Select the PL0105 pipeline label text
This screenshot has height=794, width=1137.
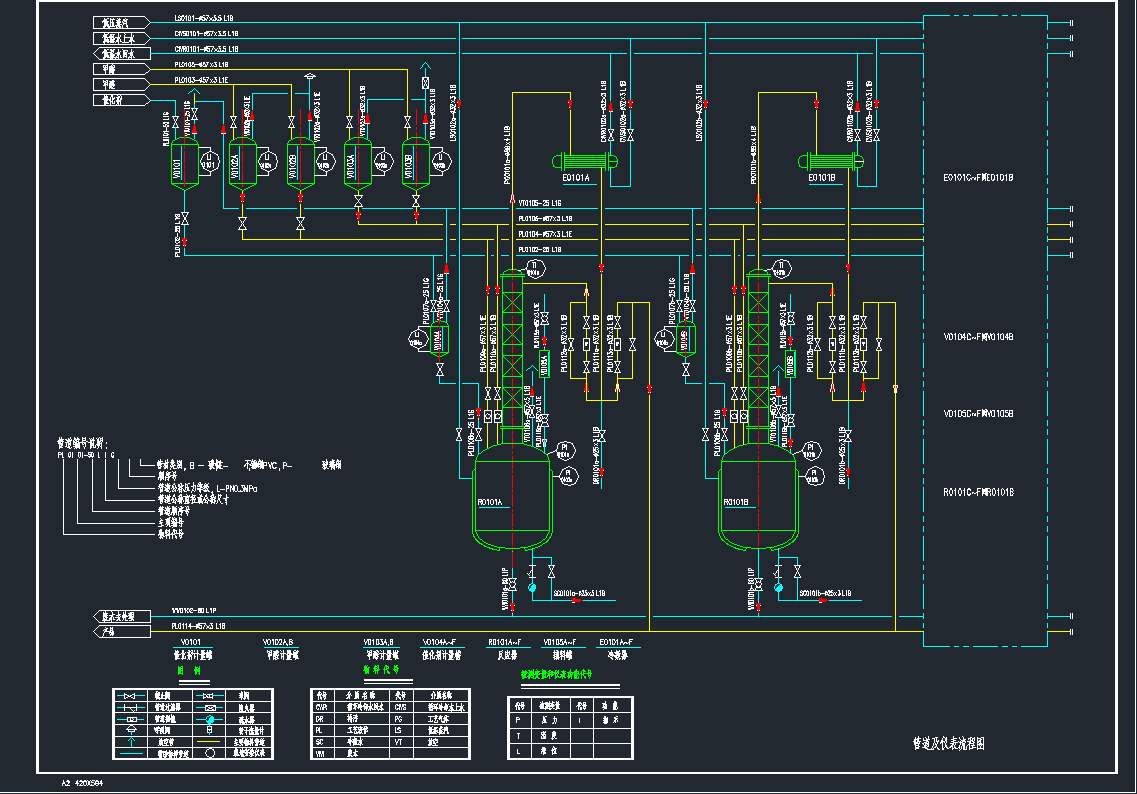tap(201, 64)
